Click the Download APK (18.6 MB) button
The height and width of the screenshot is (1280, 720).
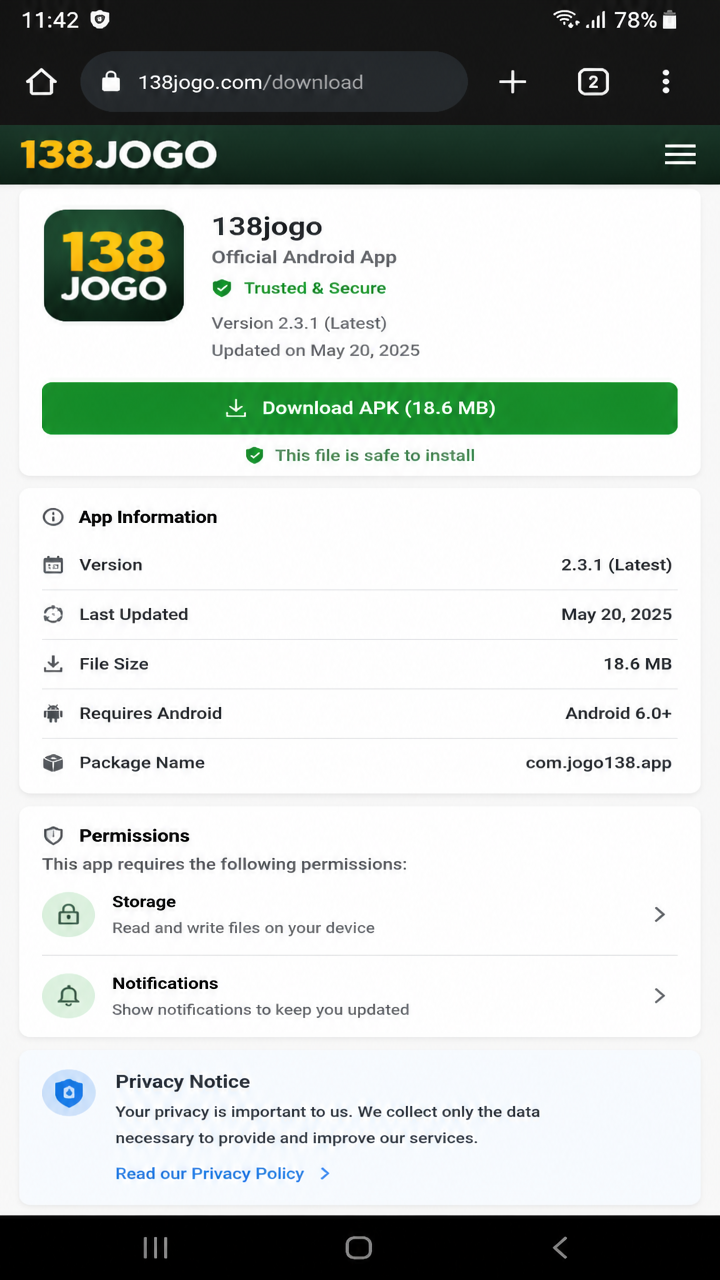coord(360,408)
